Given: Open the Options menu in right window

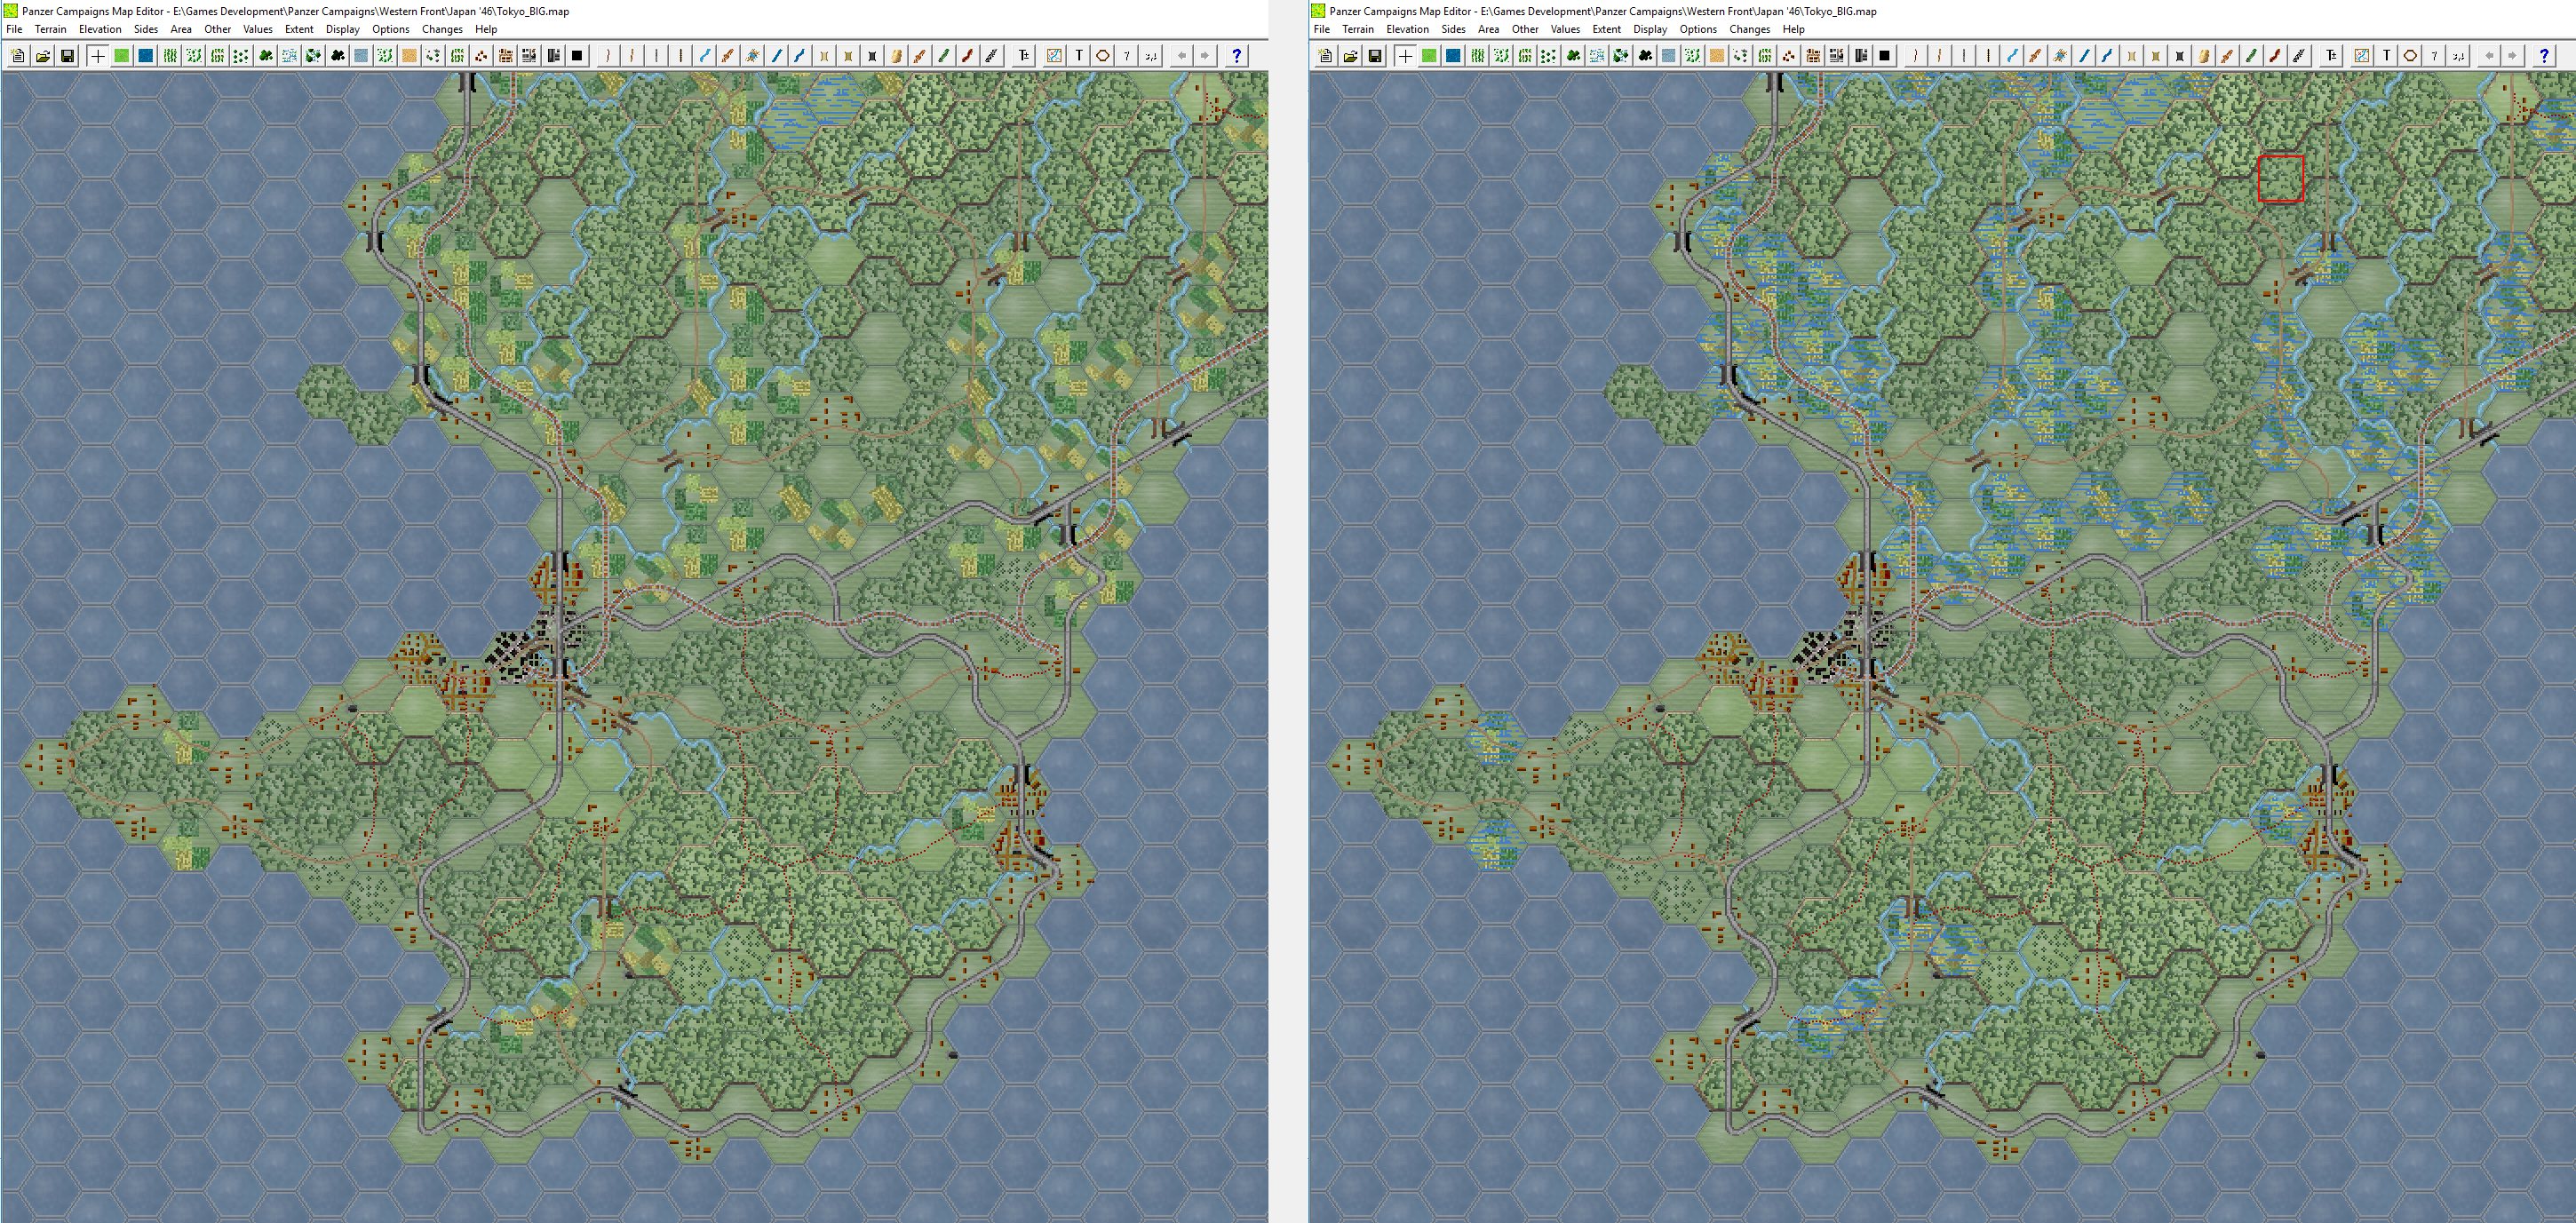Looking at the screenshot, I should pyautogui.click(x=1698, y=29).
